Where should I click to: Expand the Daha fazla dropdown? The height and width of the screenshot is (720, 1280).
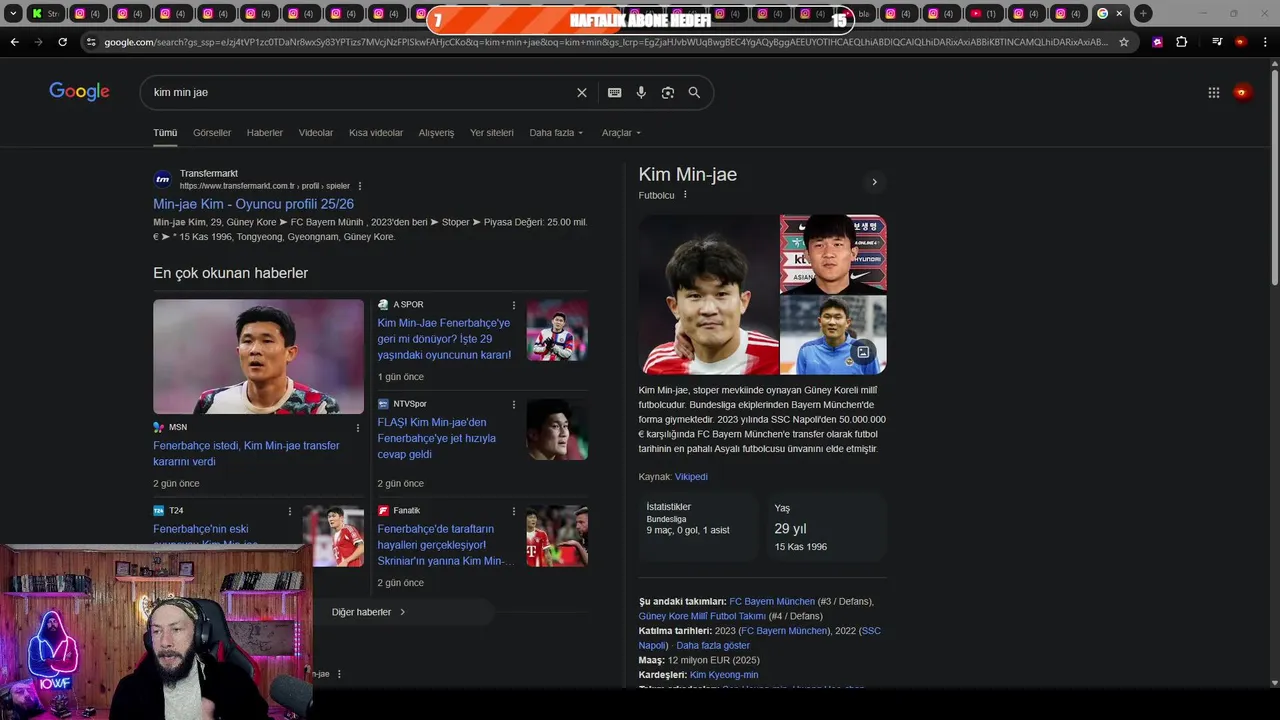pyautogui.click(x=556, y=133)
